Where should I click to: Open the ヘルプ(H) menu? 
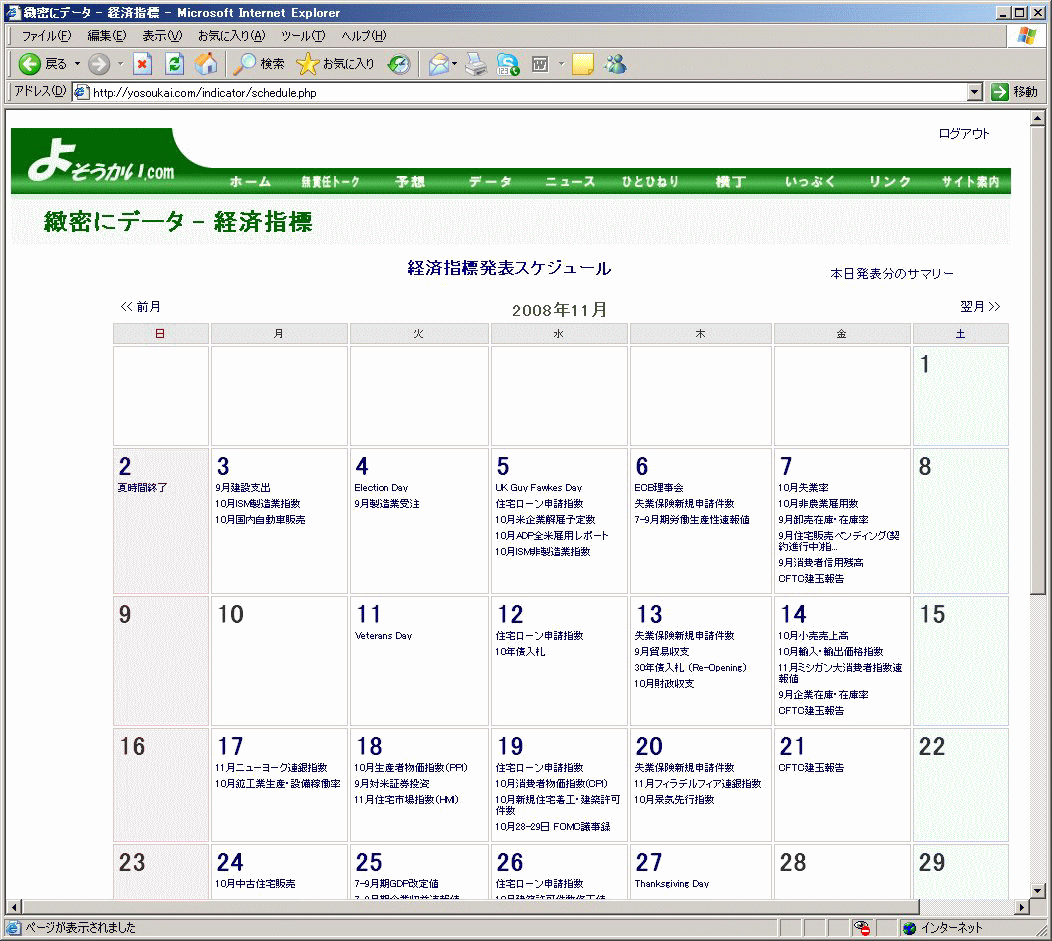coord(364,36)
